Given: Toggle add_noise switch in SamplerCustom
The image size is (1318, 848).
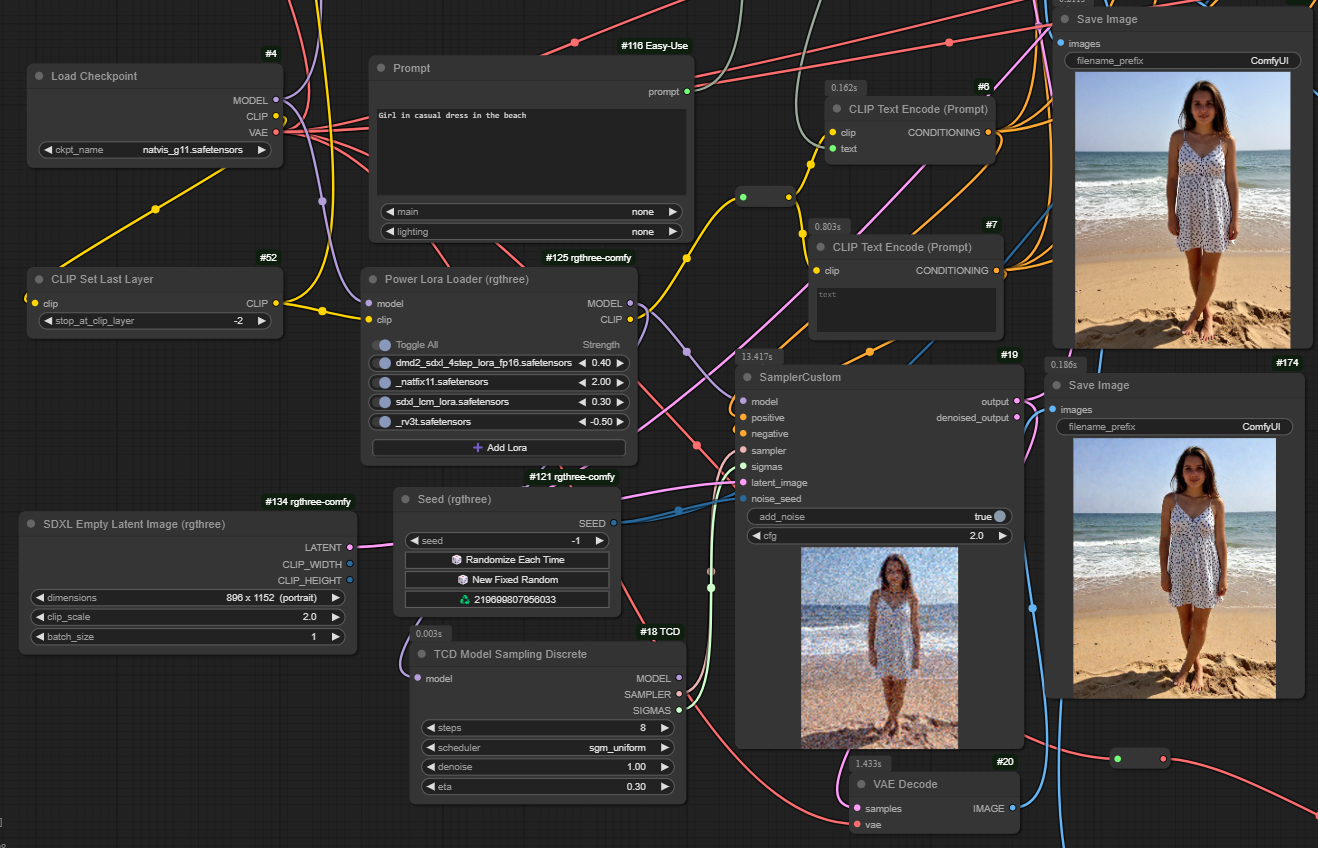Looking at the screenshot, I should pyautogui.click(x=999, y=516).
